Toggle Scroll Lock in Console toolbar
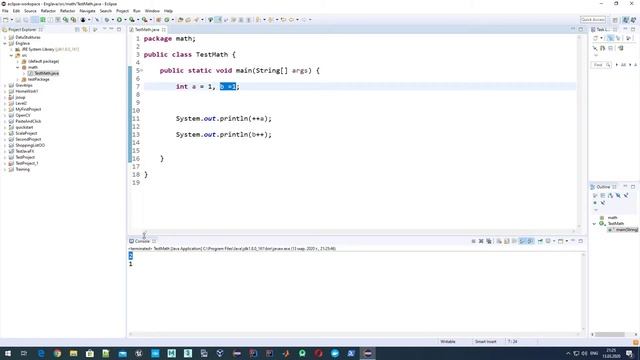Viewport: 640px width, 360px height. [x=507, y=241]
